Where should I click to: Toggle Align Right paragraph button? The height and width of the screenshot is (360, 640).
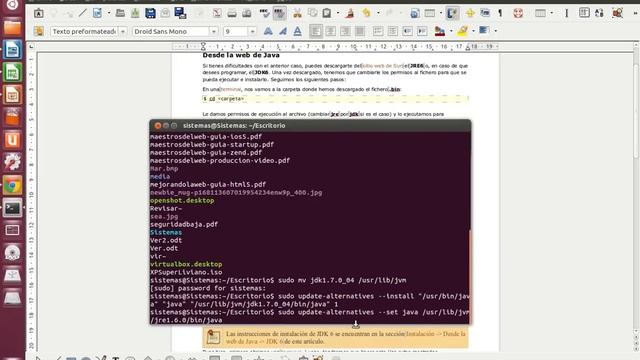pyautogui.click(x=345, y=31)
